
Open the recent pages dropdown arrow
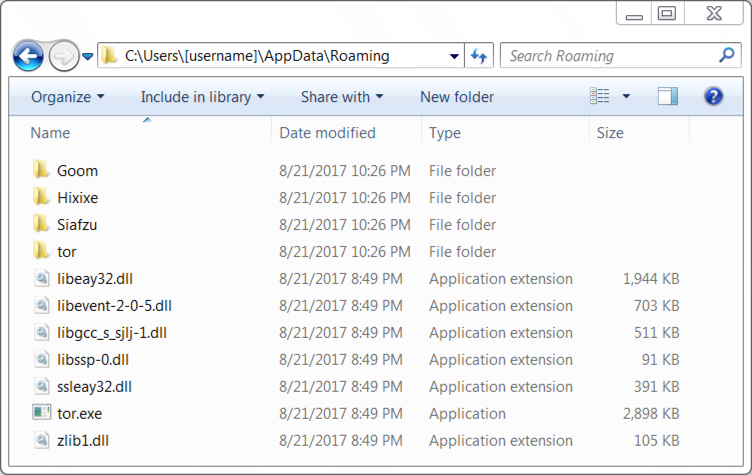pyautogui.click(x=87, y=57)
